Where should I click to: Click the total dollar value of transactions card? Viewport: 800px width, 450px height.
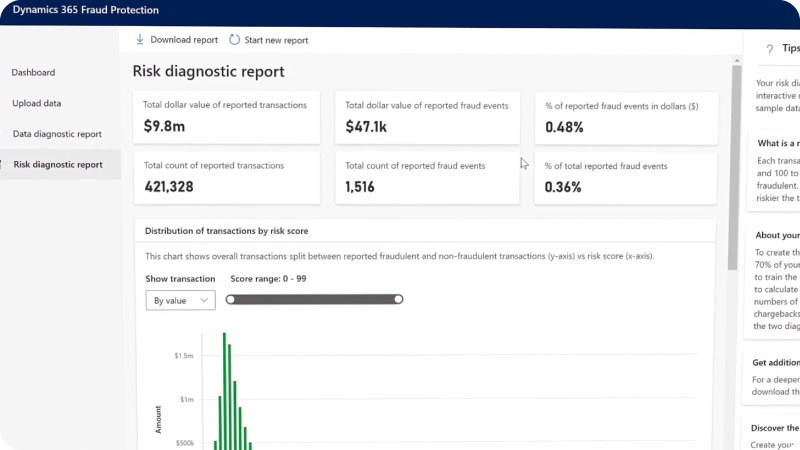pyautogui.click(x=226, y=117)
